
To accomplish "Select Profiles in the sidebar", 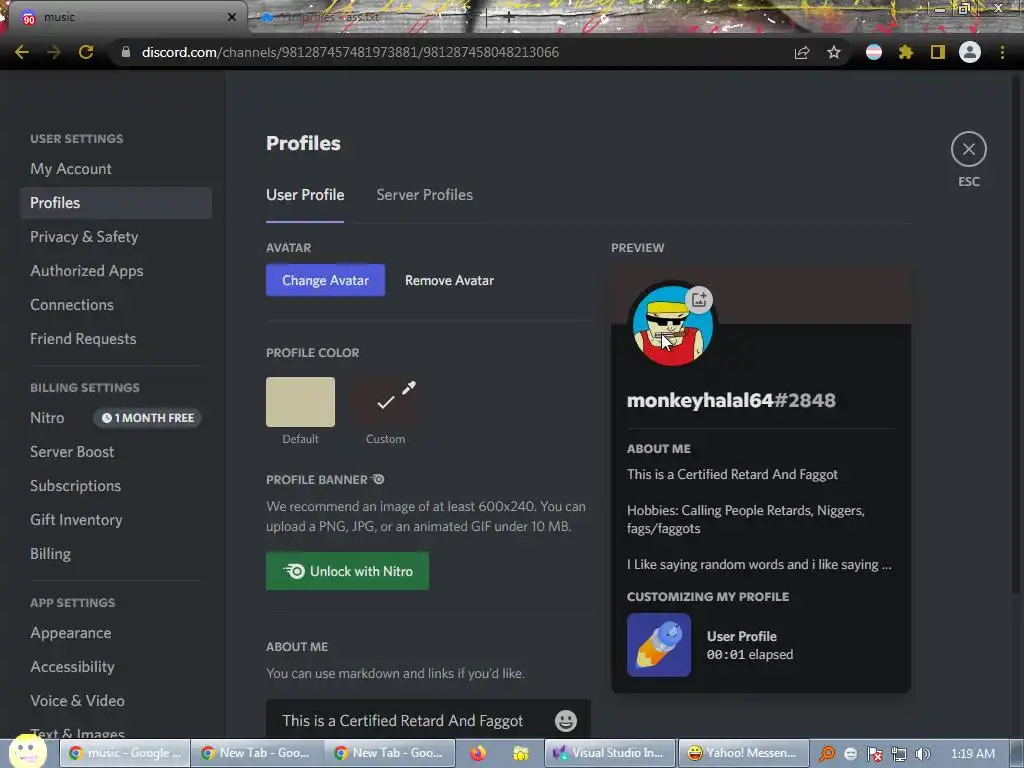I will click(116, 203).
